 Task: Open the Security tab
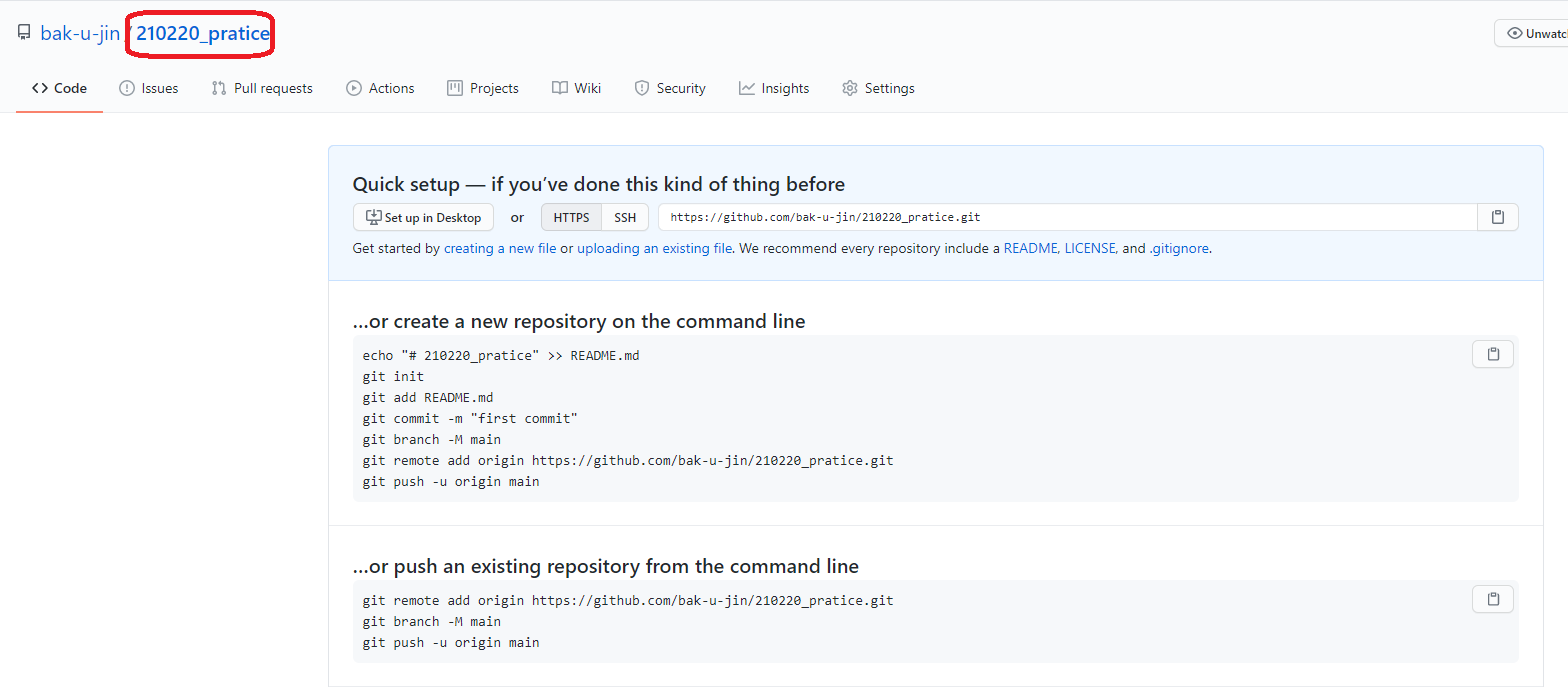670,88
